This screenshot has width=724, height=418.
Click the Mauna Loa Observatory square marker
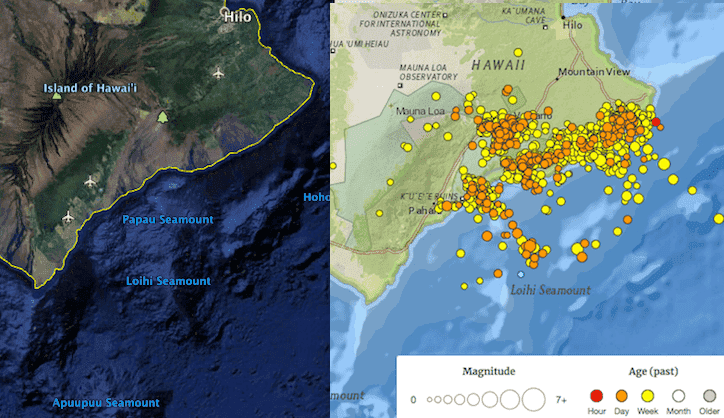coord(400,85)
